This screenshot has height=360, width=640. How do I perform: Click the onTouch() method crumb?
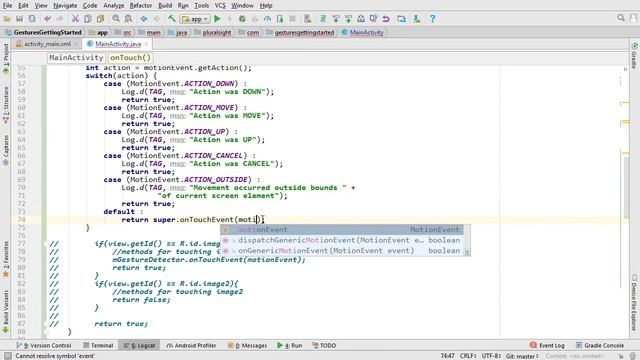(130, 58)
